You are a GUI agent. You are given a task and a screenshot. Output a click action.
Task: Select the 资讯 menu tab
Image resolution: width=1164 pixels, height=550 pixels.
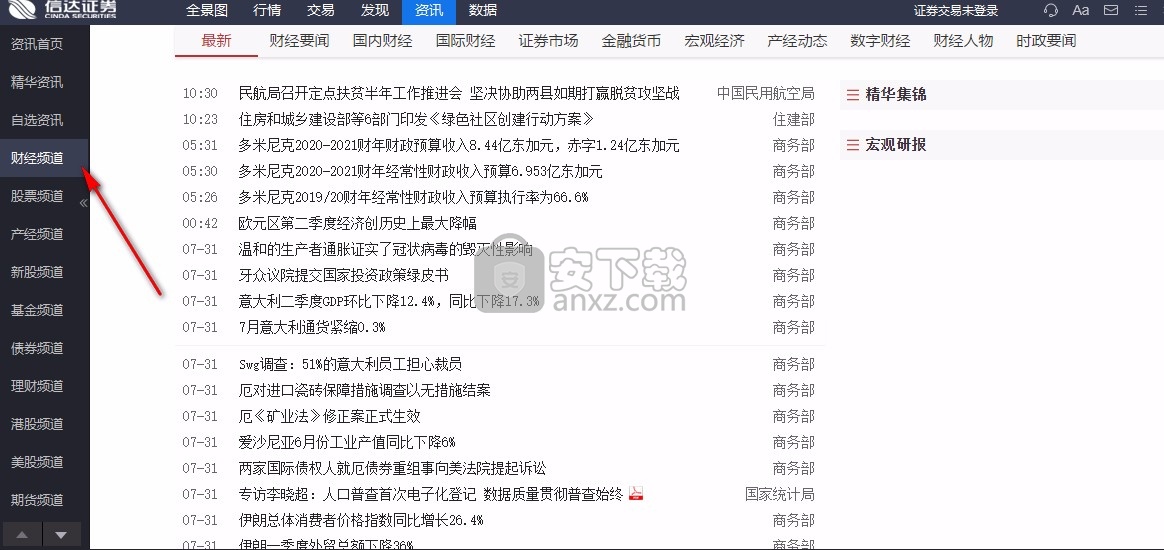pos(429,10)
